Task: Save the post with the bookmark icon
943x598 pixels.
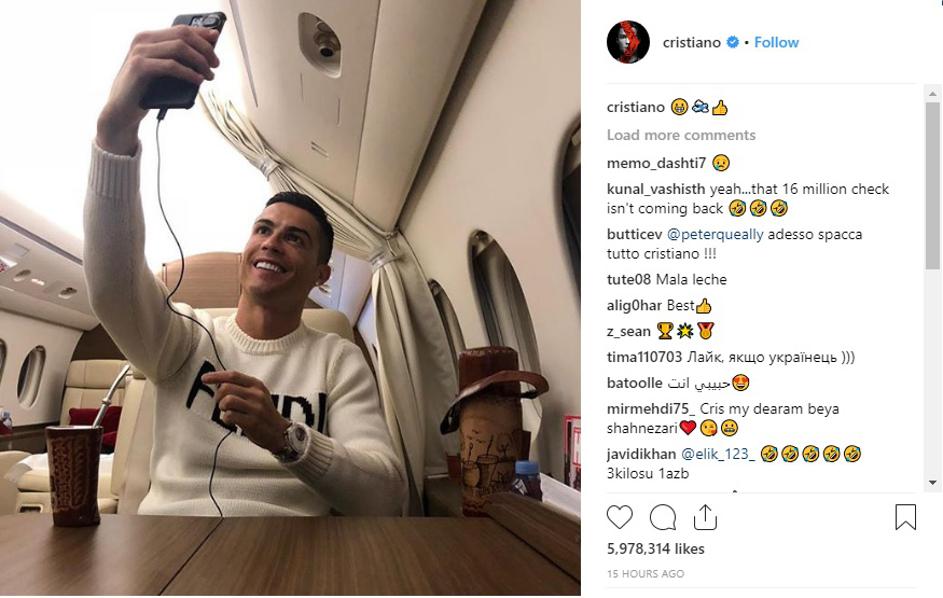Action: 905,517
